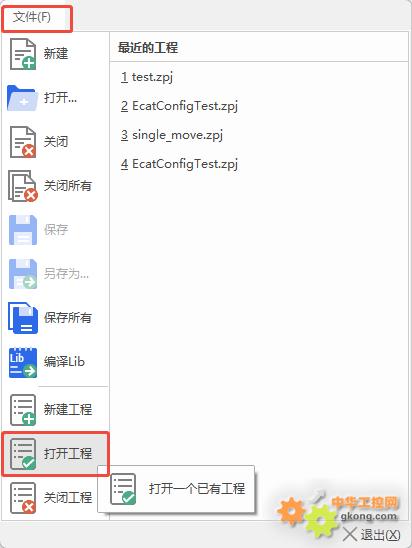Open recent project 1 test.zpj
The width and height of the screenshot is (412, 548).
point(147,77)
